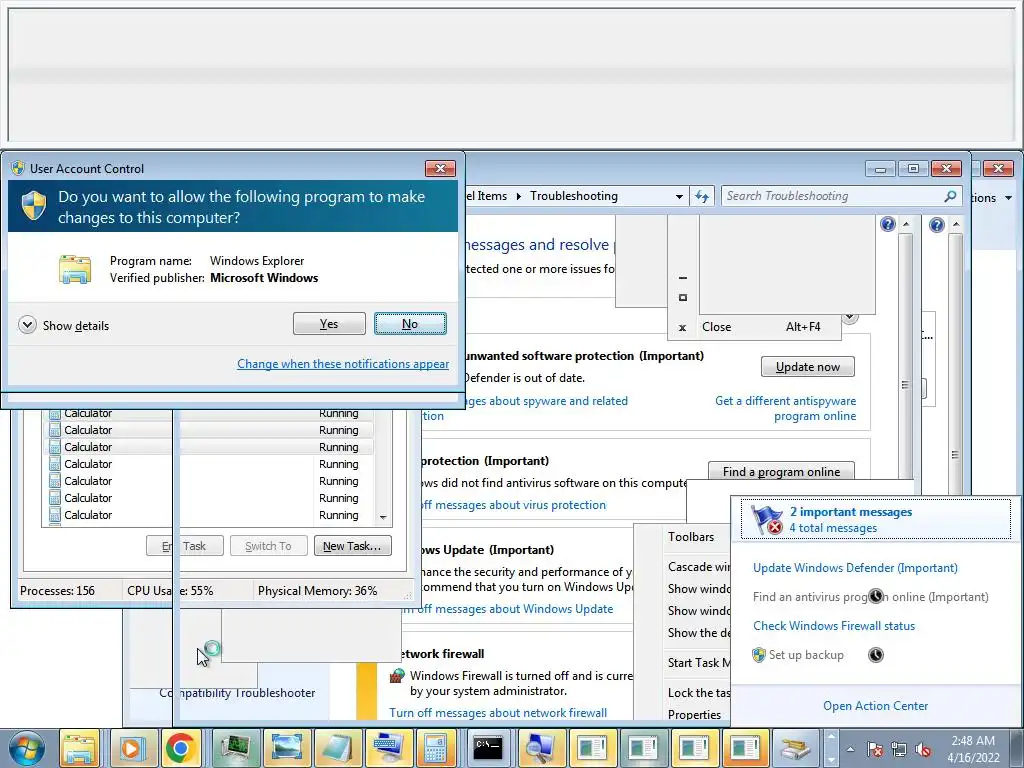Screen dimensions: 1024x768
Task: Click the Compatibility Troubleshooter label
Action: pyautogui.click(x=237, y=693)
